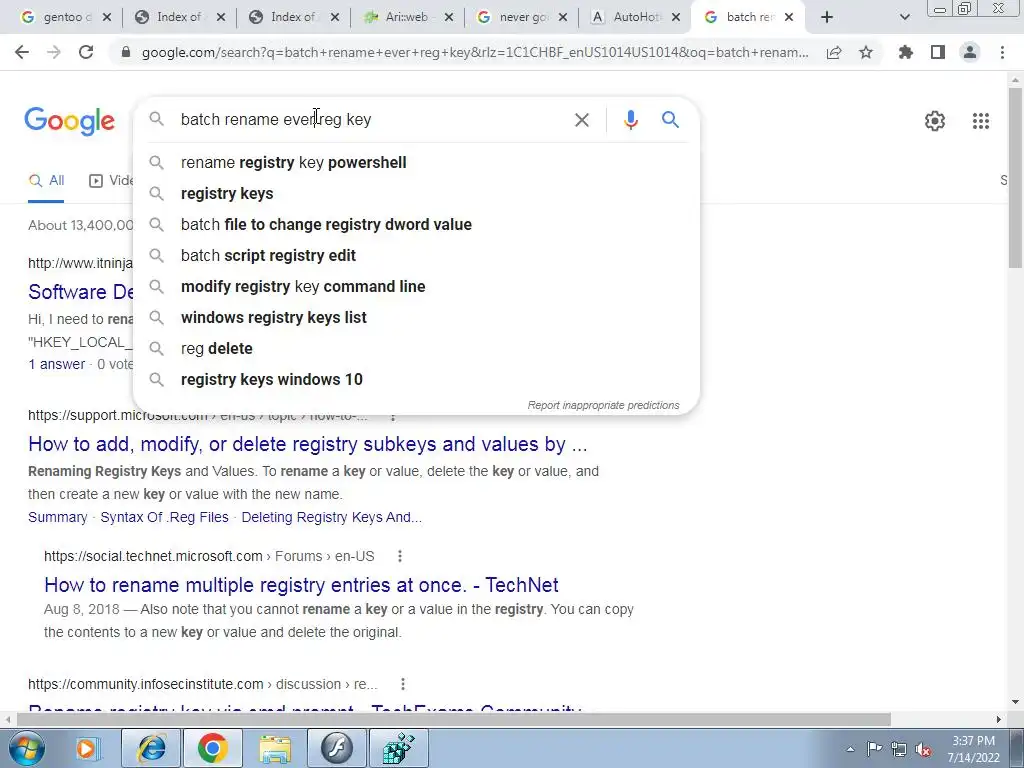The height and width of the screenshot is (768, 1024).
Task: Close the active batch rename tab
Action: pyautogui.click(x=789, y=17)
